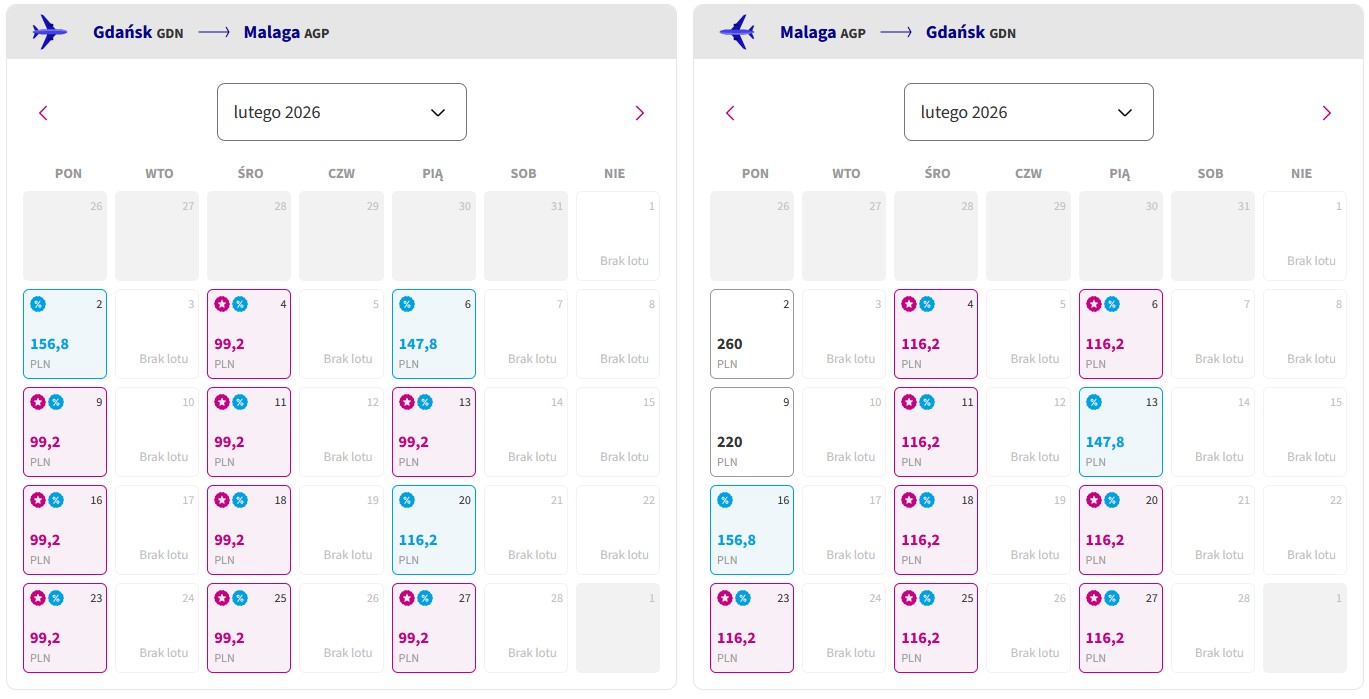1369x699 pixels.
Task: Select Feb 20 outbound flight for 116,2 PLN
Action: pos(434,530)
